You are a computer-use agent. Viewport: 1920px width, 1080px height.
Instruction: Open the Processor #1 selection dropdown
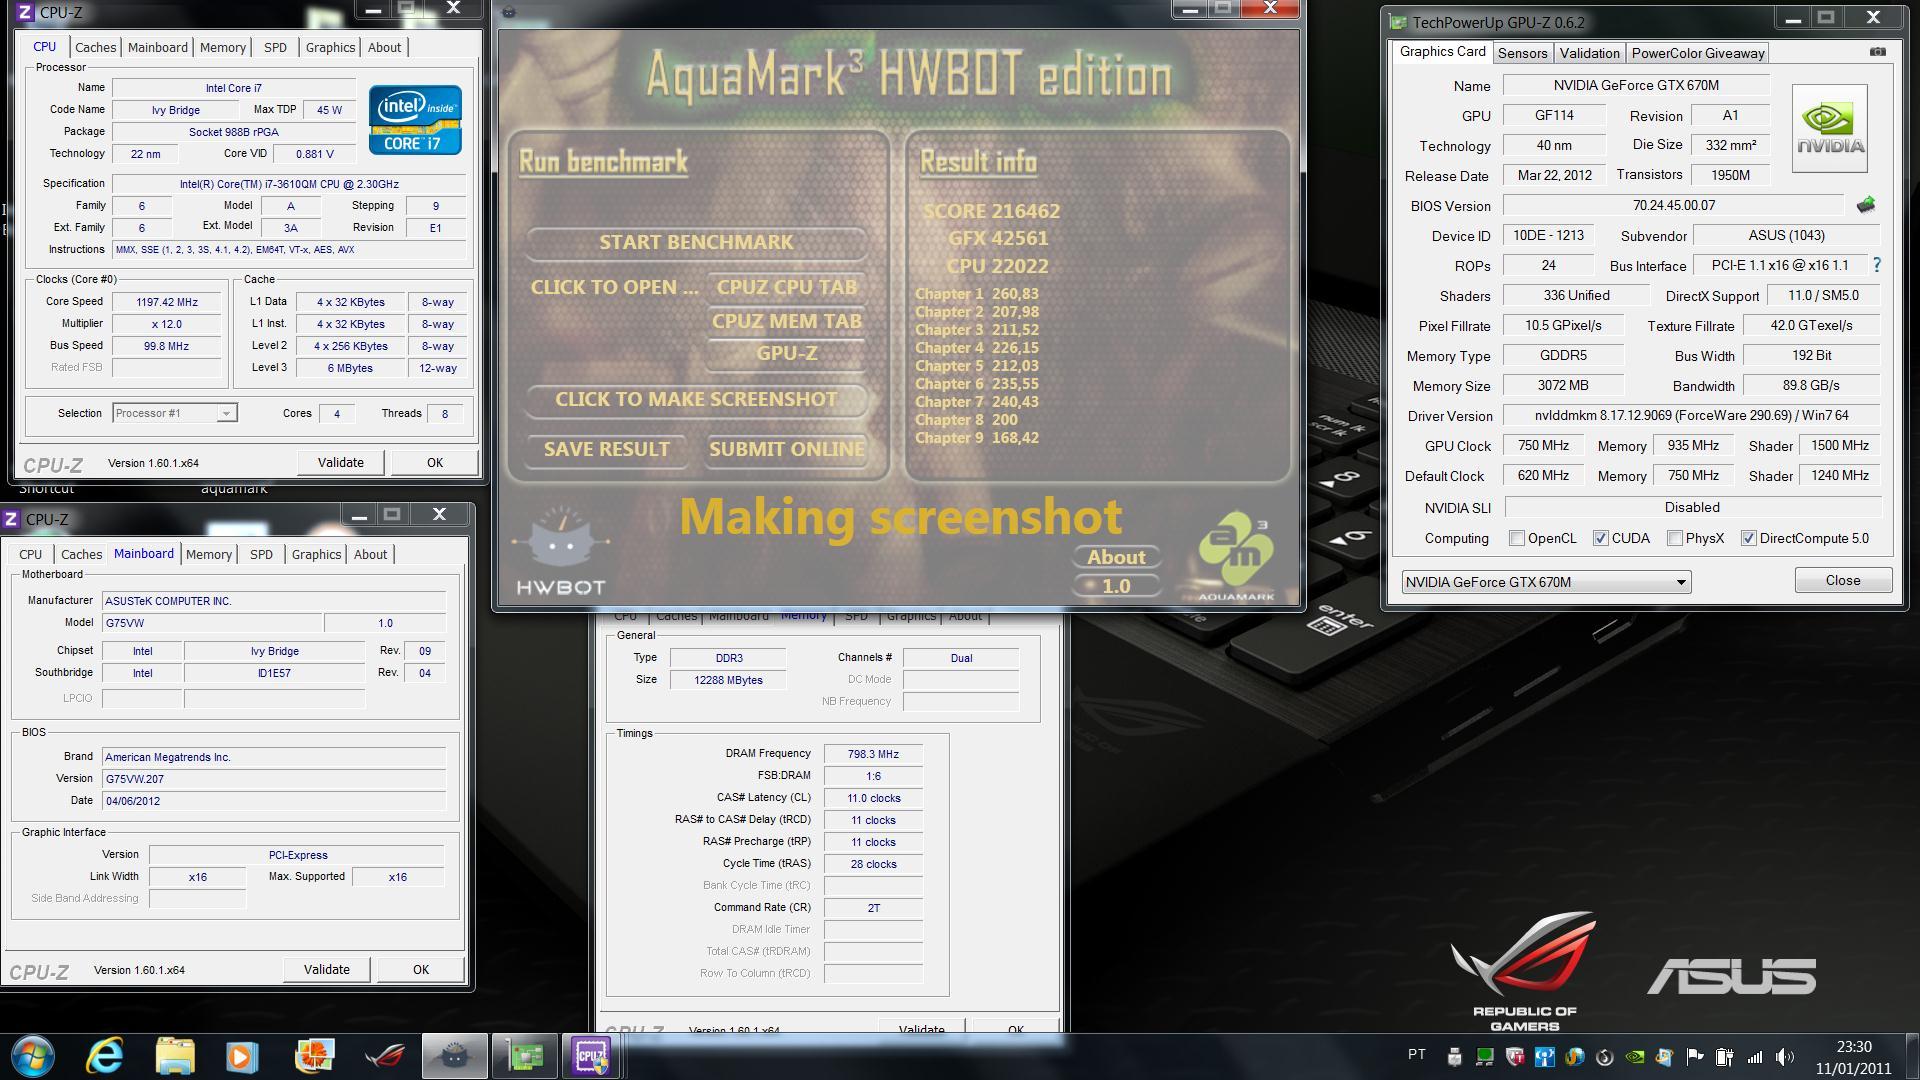pyautogui.click(x=175, y=413)
